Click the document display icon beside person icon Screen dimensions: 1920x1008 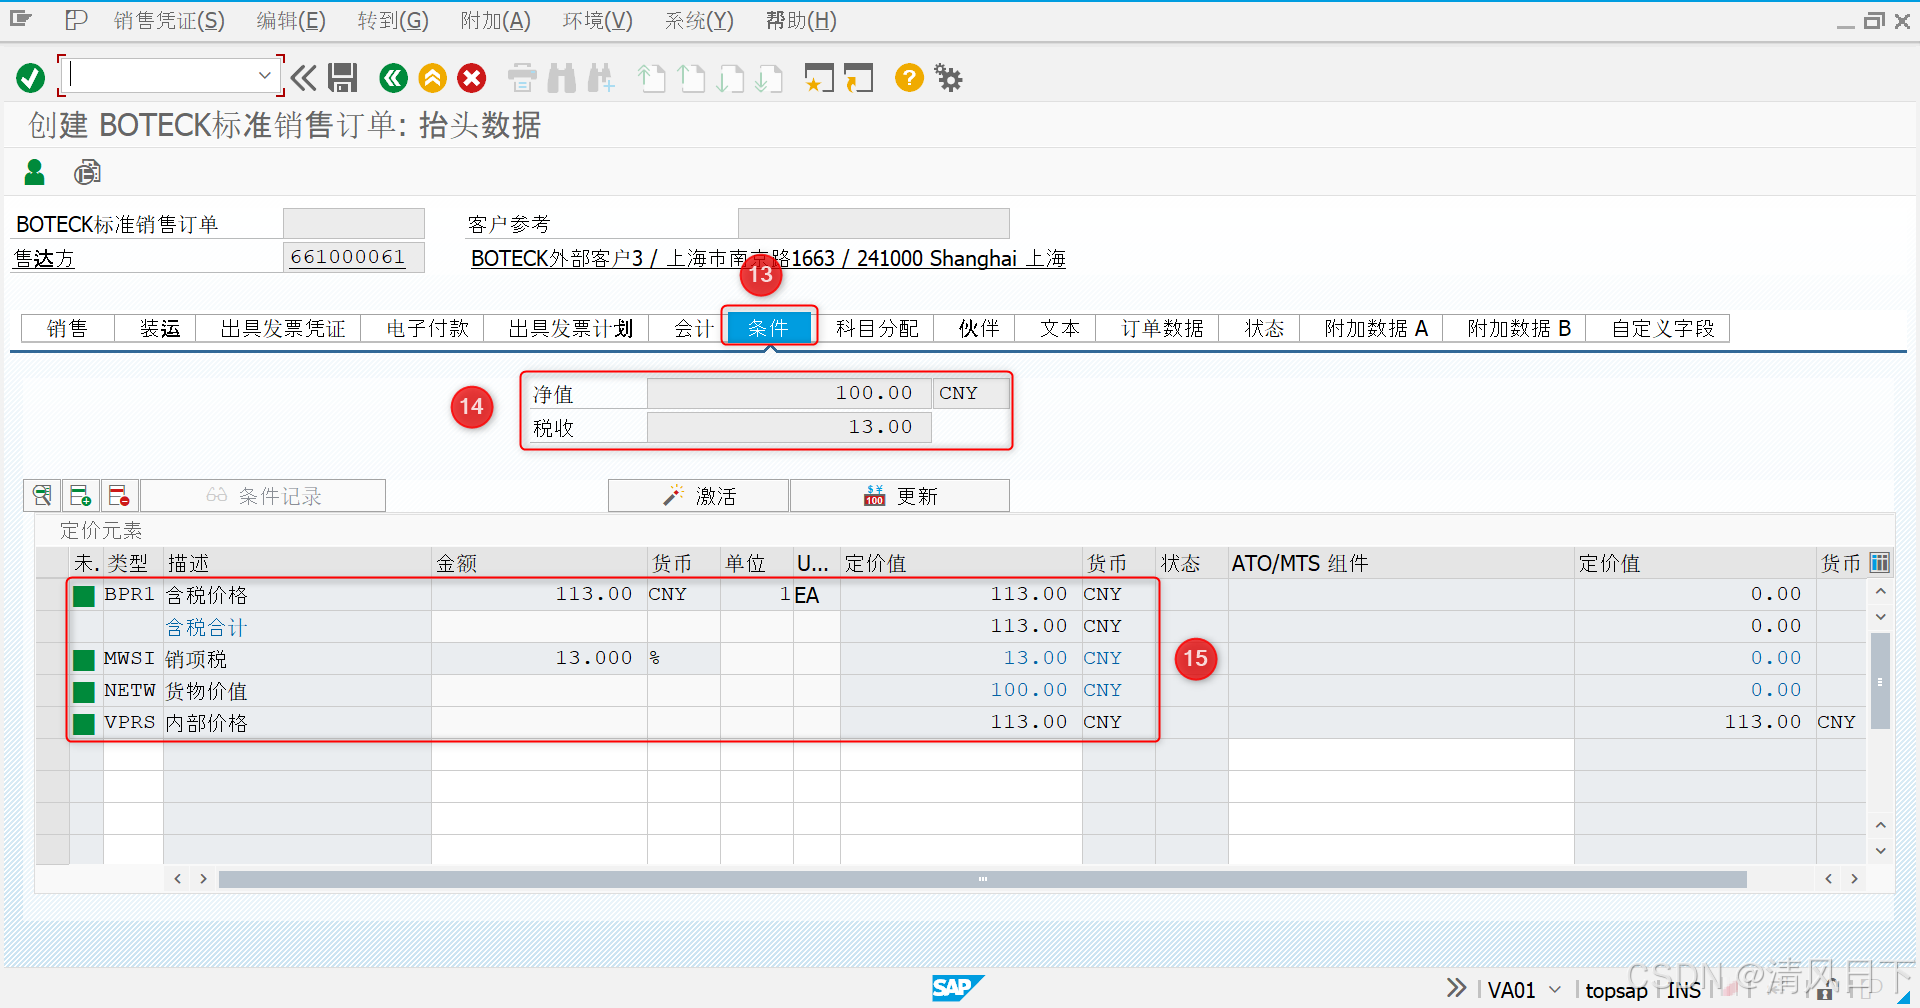pyautogui.click(x=87, y=172)
